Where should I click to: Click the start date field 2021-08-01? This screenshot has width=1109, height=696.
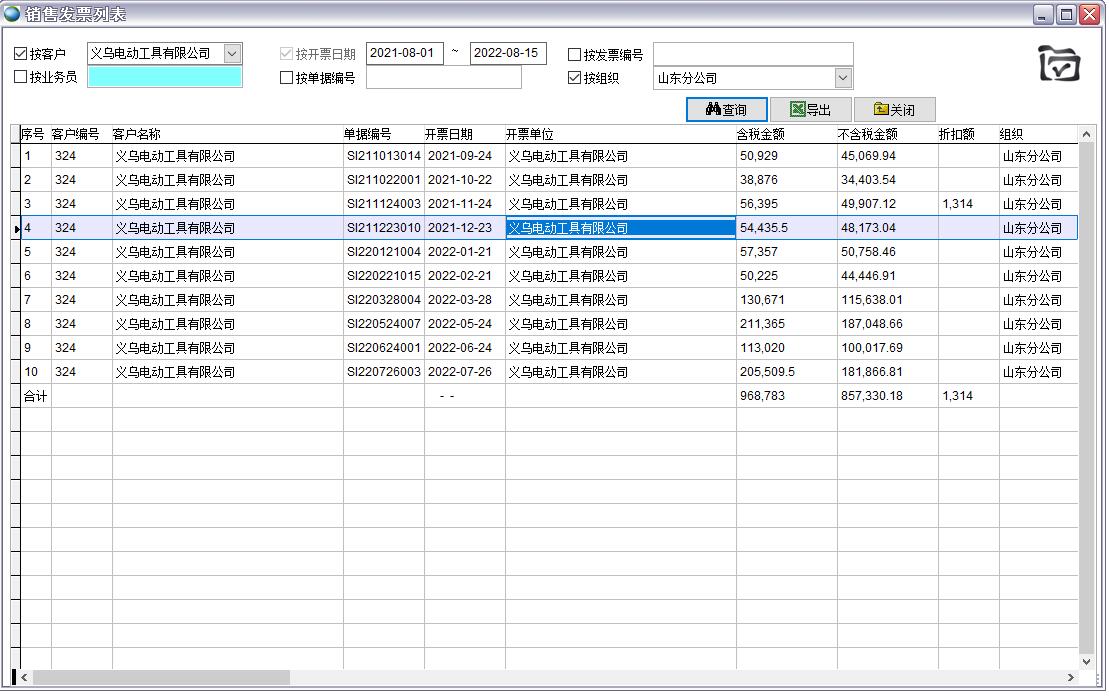click(x=405, y=54)
